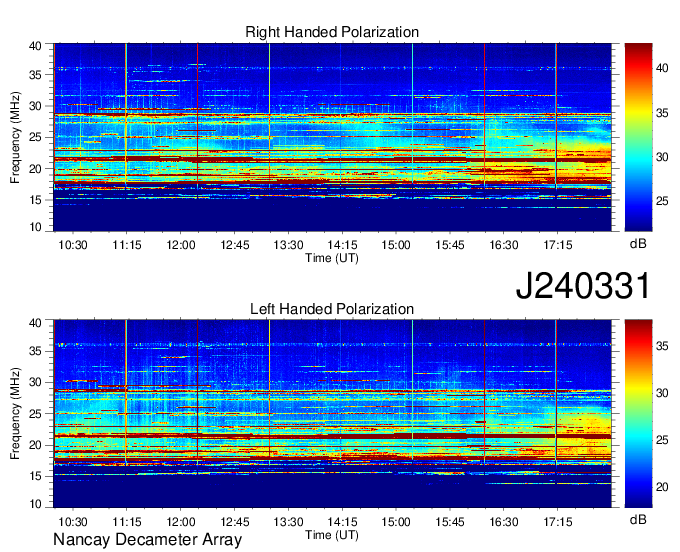680x552 pixels.
Task: Click the 40 dB tick on the Right Handed color bar
Action: coord(662,68)
